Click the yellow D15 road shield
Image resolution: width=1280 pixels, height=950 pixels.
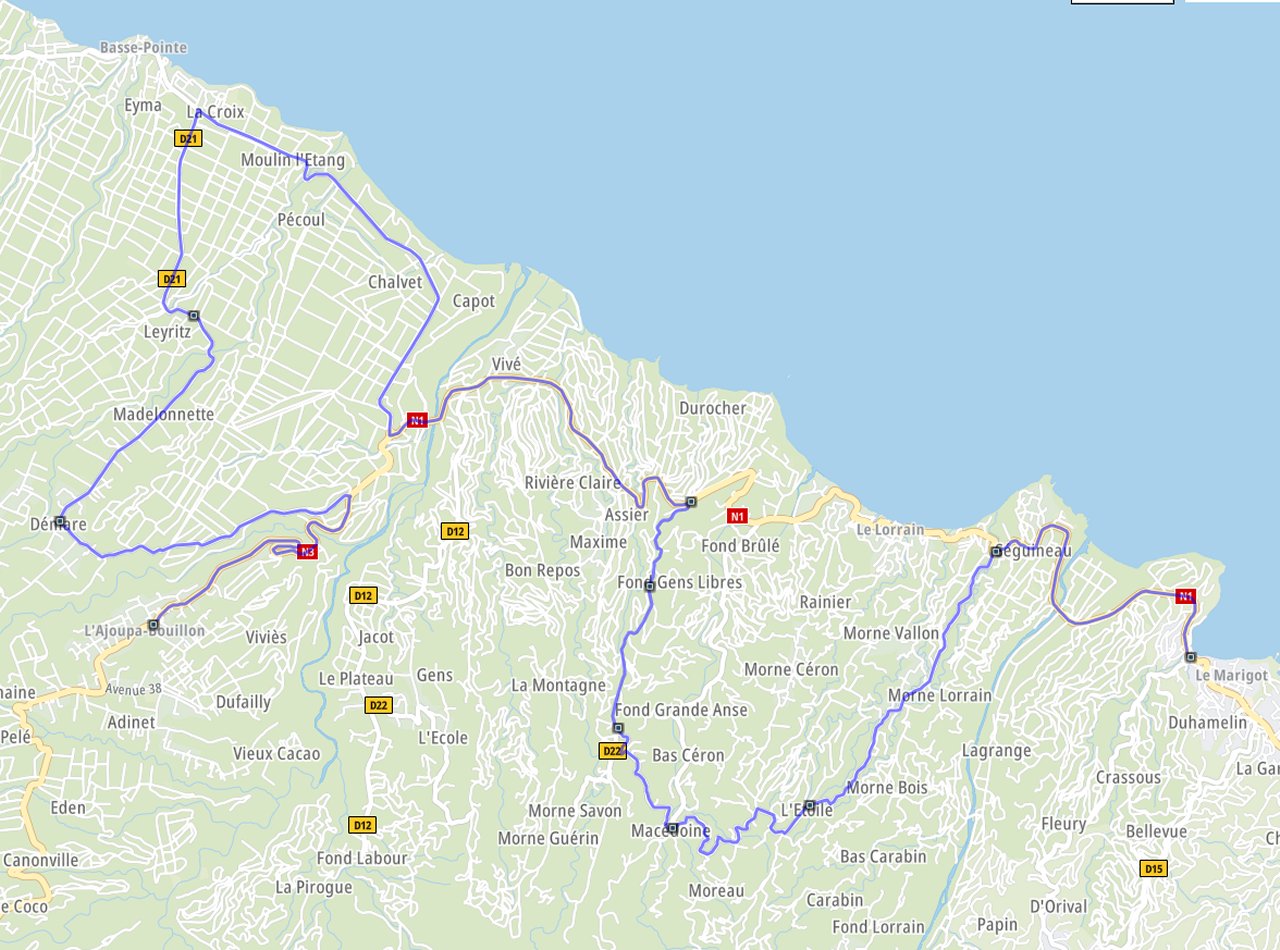click(x=1154, y=869)
